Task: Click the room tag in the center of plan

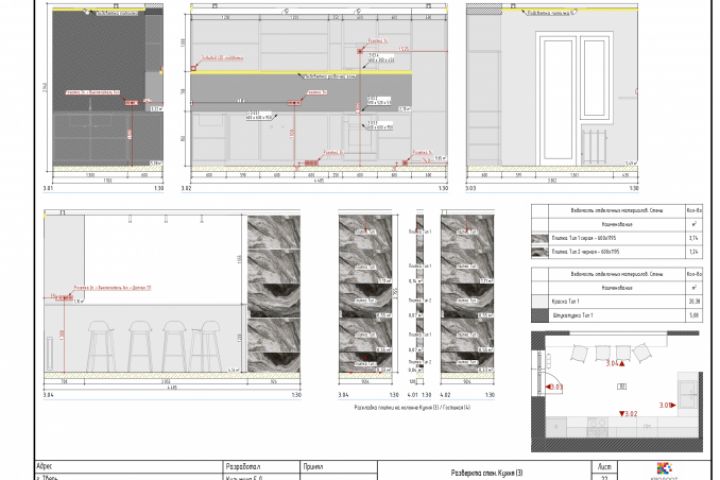Action: pos(621,387)
